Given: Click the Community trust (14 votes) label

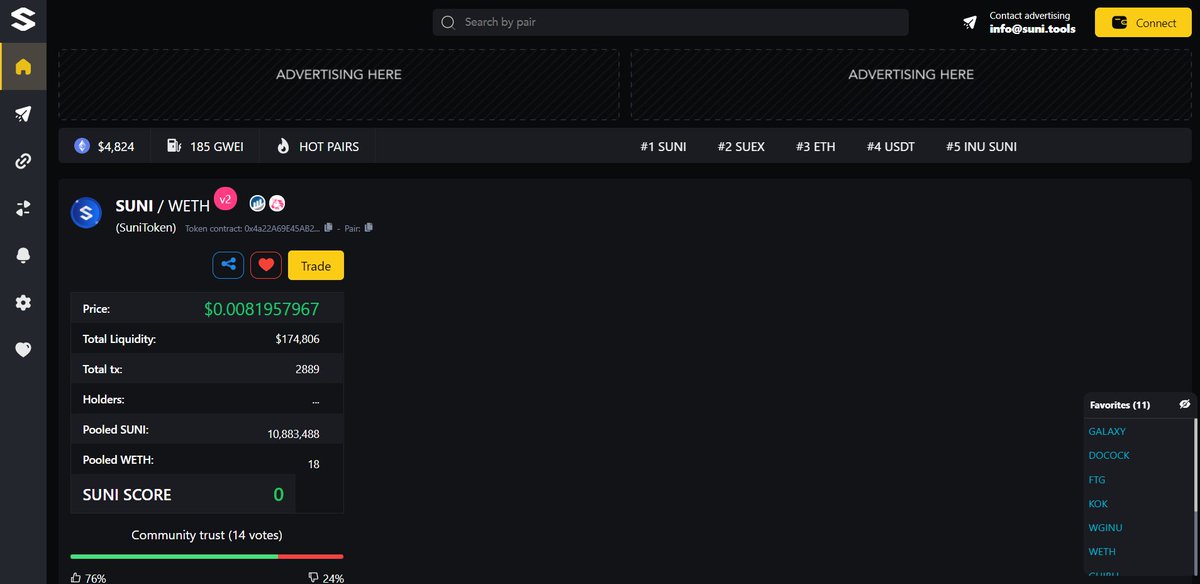Looking at the screenshot, I should point(207,535).
